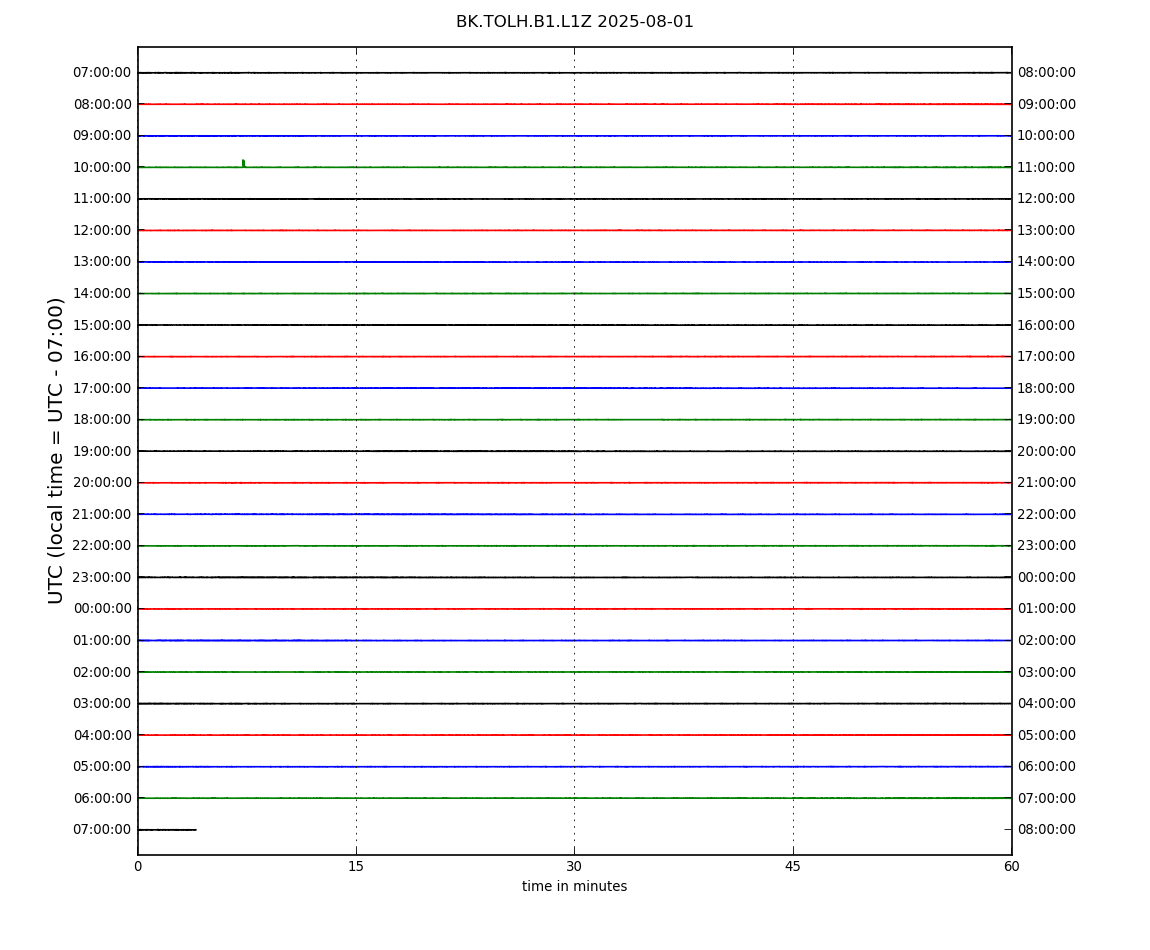Click right-axis end time label 20:00:00
This screenshot has width=1150, height=950.
1047,451
